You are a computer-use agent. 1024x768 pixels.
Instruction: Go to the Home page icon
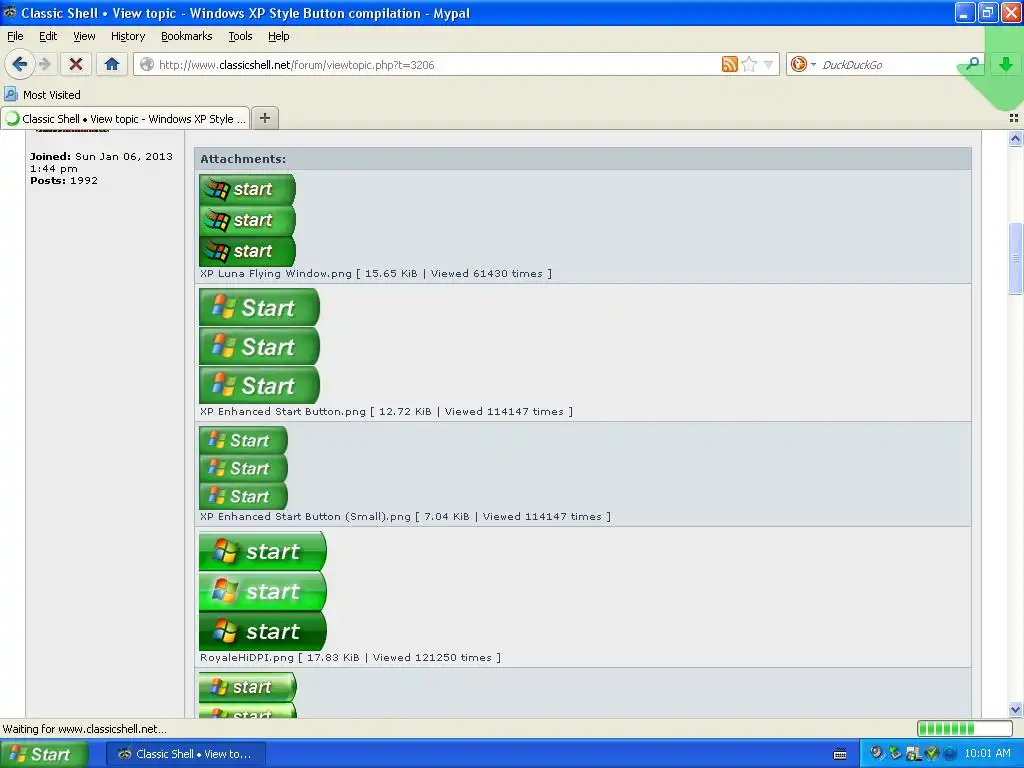pos(112,64)
